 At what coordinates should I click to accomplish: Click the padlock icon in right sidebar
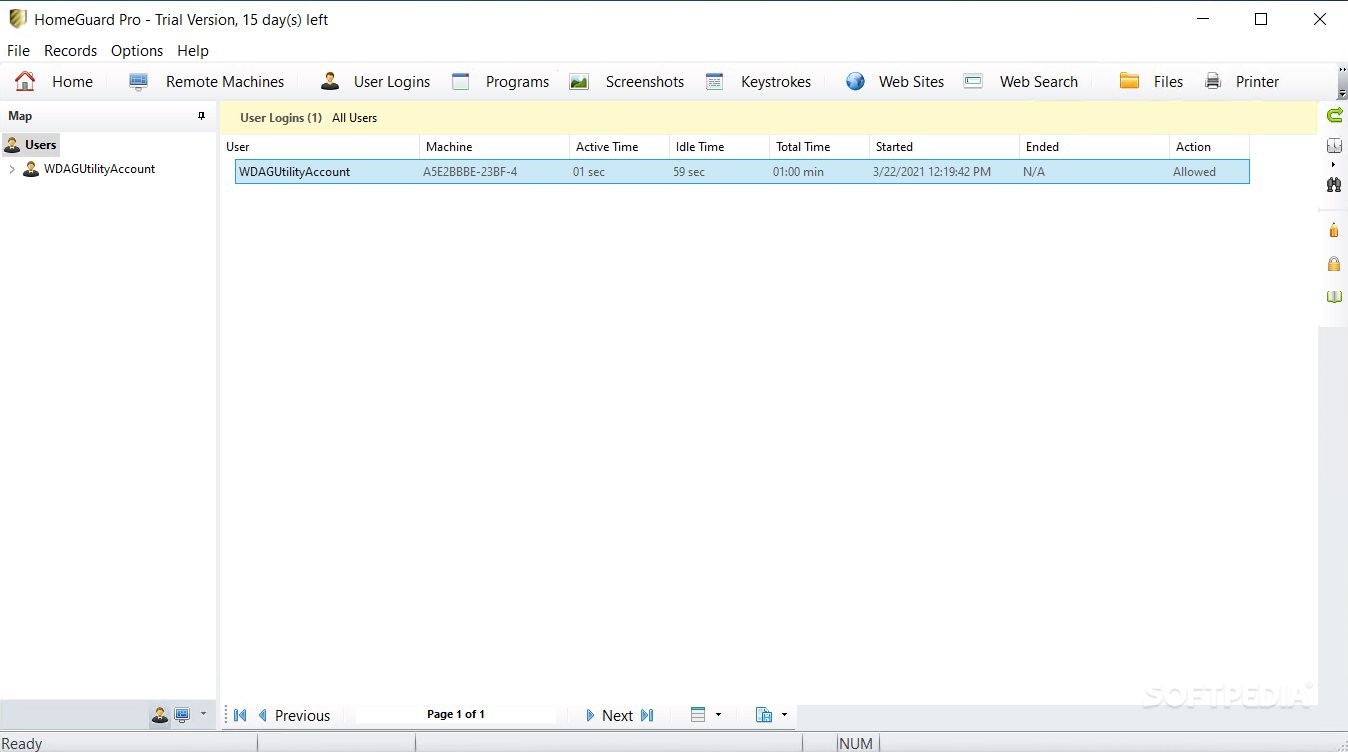click(1334, 264)
